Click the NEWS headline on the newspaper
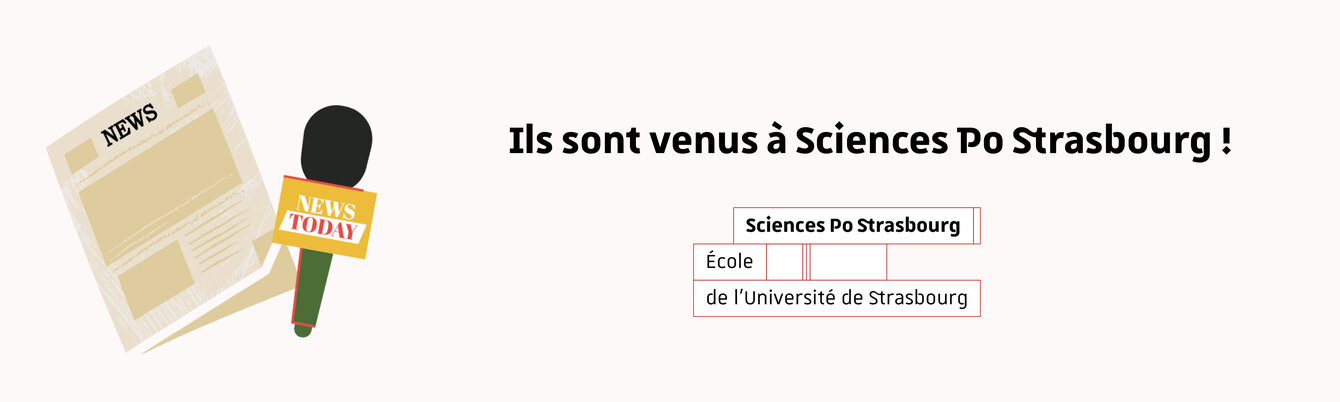This screenshot has width=1340, height=402. point(129,124)
